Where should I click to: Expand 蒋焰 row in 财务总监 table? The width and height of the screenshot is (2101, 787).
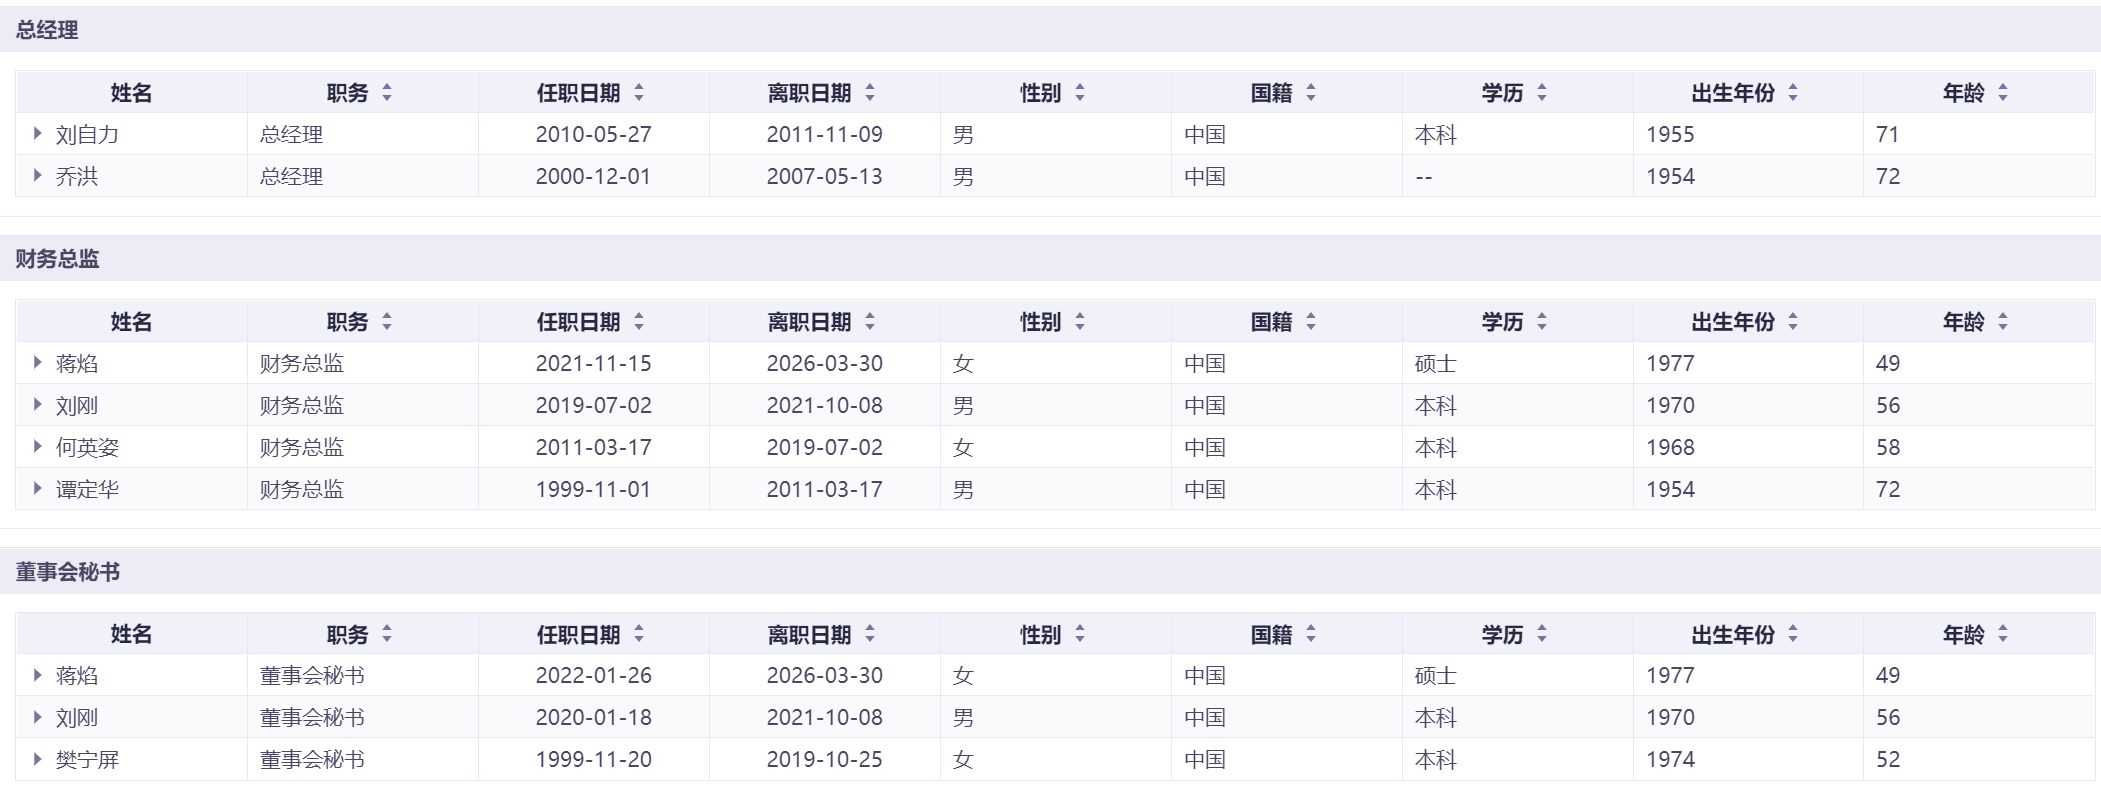(x=38, y=362)
